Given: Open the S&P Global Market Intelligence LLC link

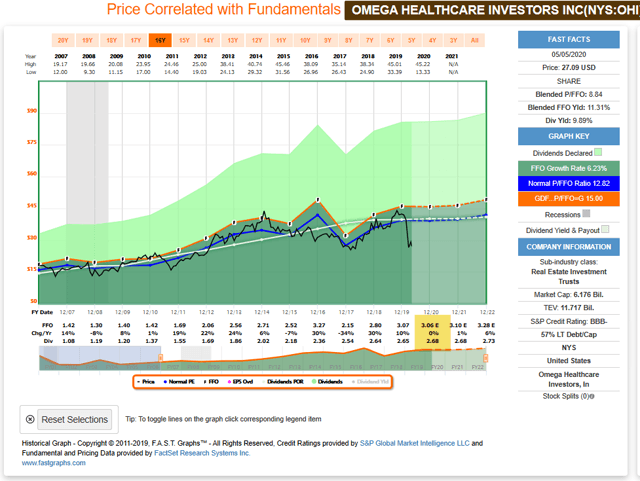Looking at the screenshot, I should pos(415,443).
